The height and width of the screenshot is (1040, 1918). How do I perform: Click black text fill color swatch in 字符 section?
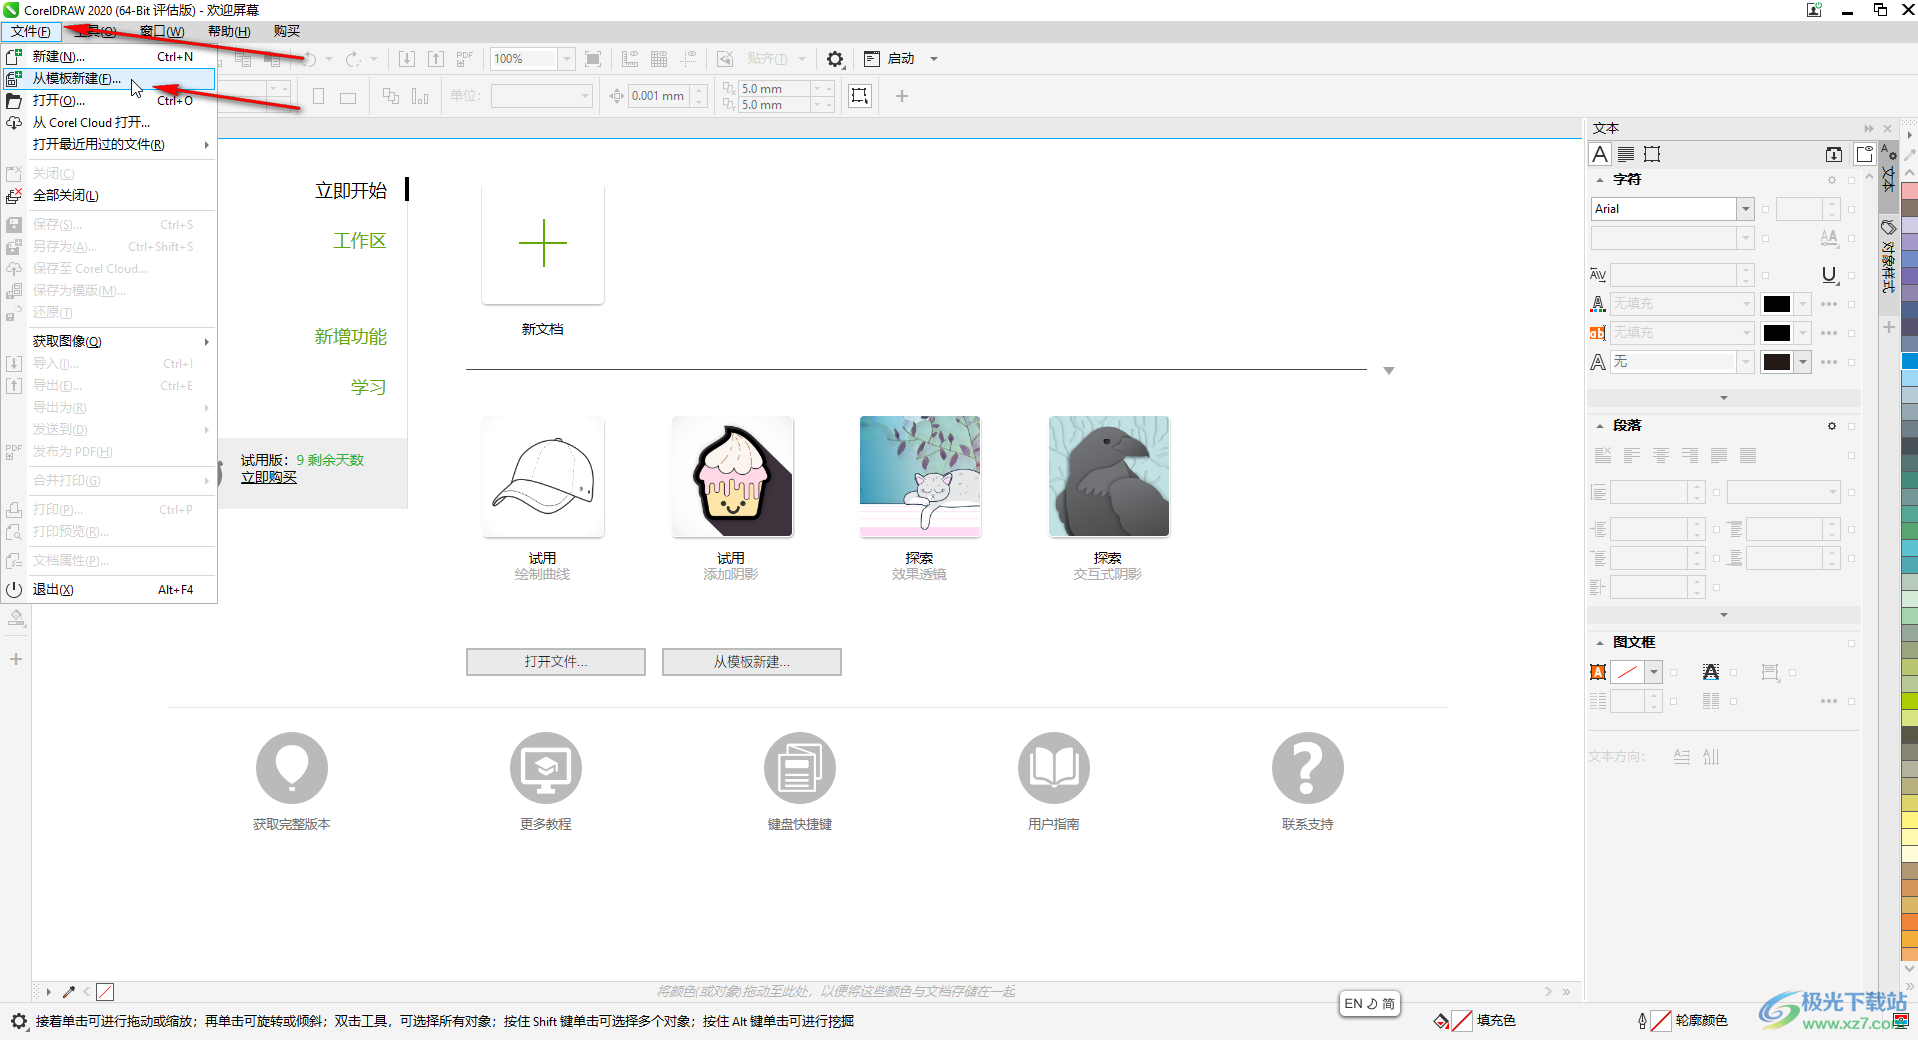tap(1777, 304)
